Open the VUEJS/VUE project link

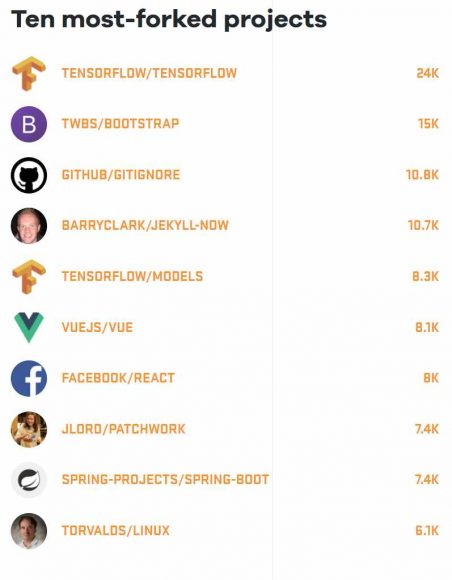[x=97, y=327]
